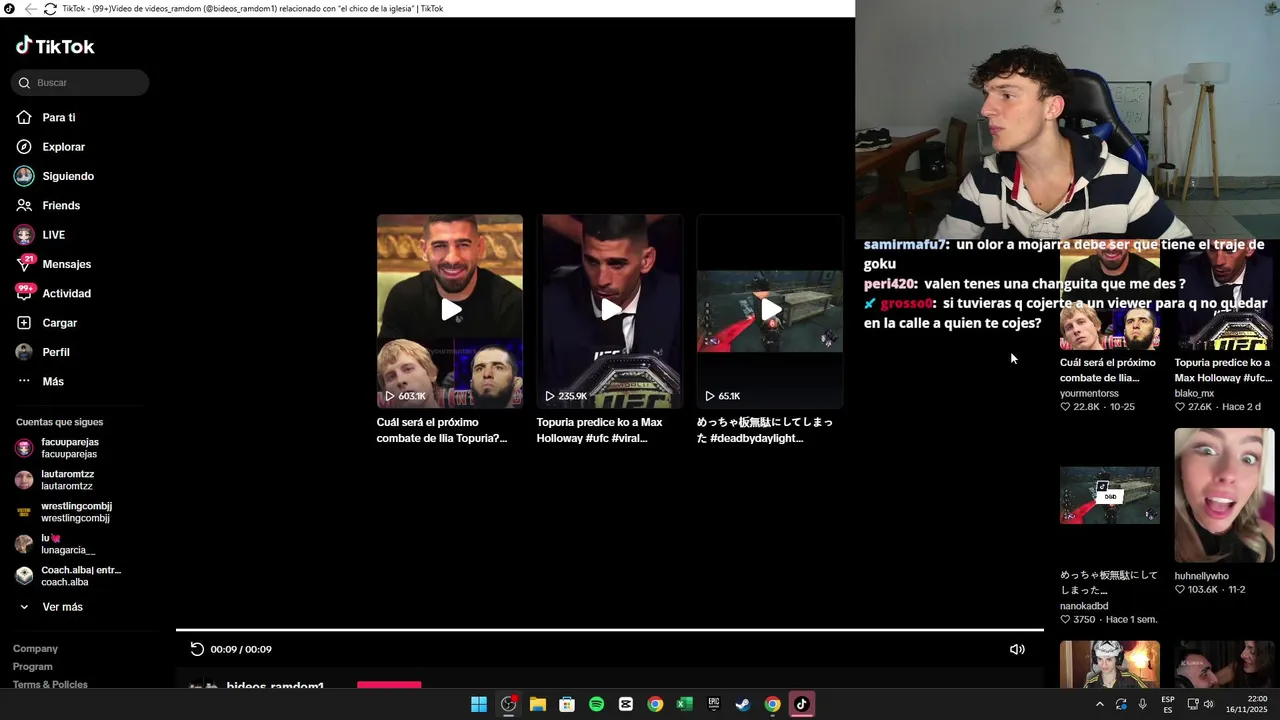This screenshot has height=720, width=1280.
Task: Click the 103.6K likes heart
Action: [x=1179, y=590]
